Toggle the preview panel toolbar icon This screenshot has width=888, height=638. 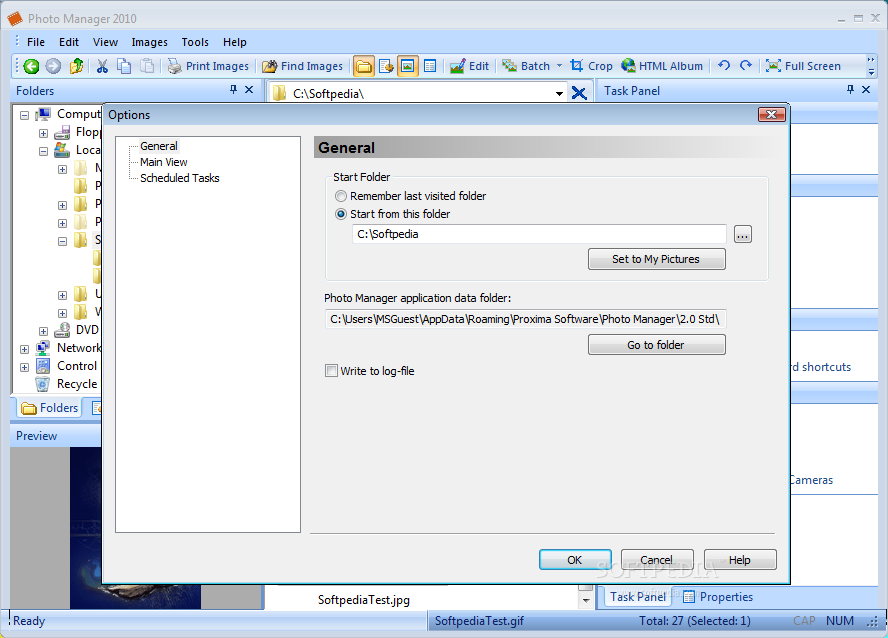[x=408, y=66]
